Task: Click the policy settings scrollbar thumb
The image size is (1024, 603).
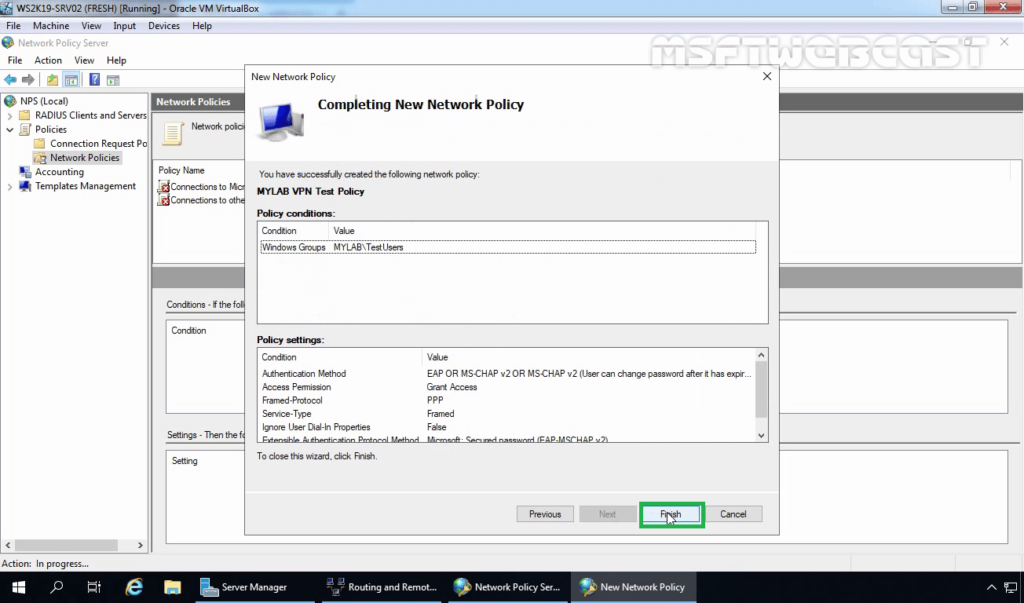Action: click(761, 389)
